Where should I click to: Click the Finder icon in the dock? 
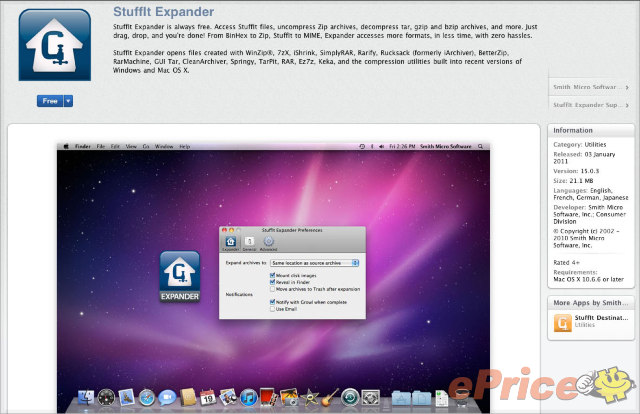tap(86, 397)
